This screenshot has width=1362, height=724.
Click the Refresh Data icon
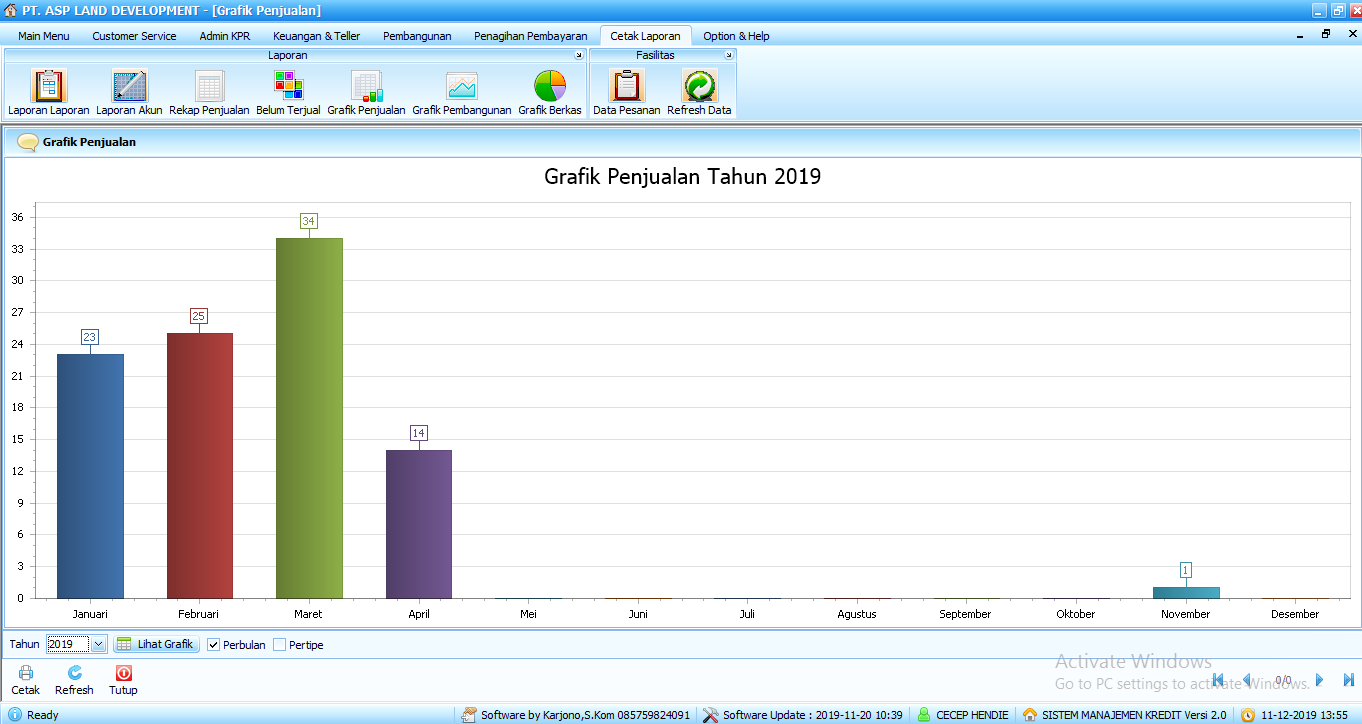[x=699, y=87]
